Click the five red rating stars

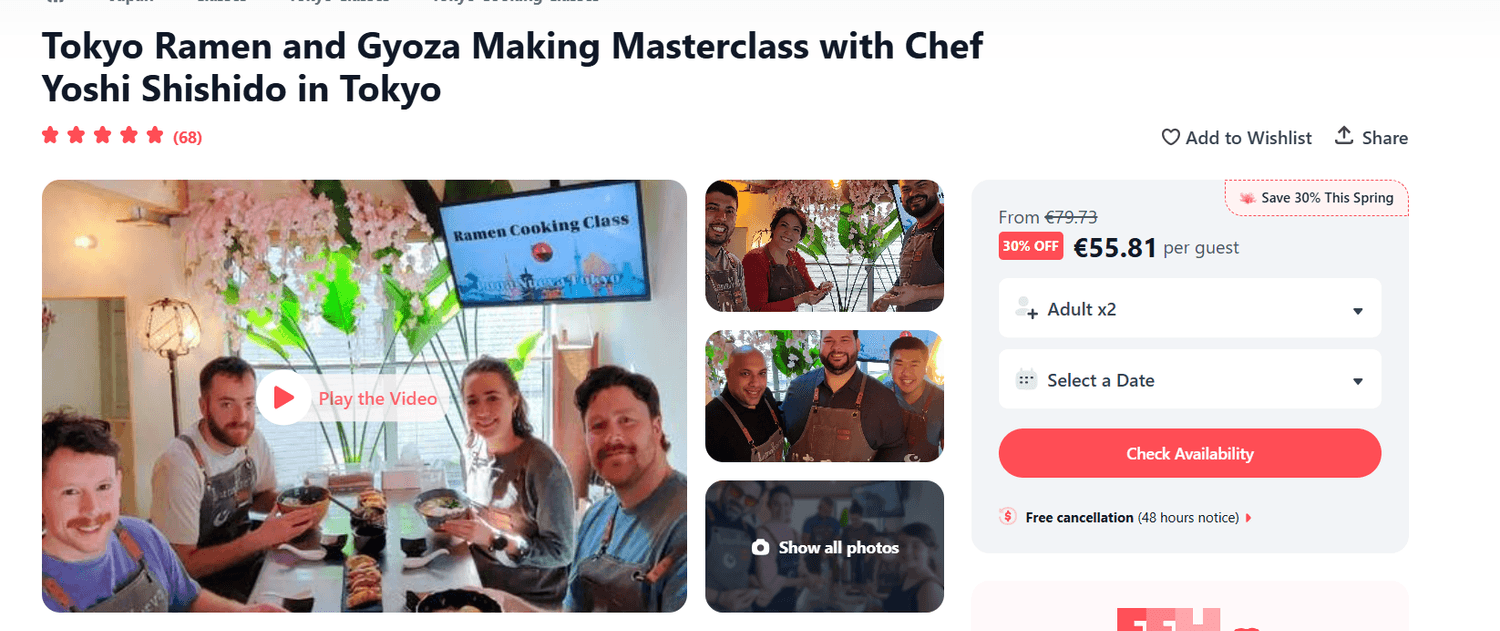click(102, 136)
